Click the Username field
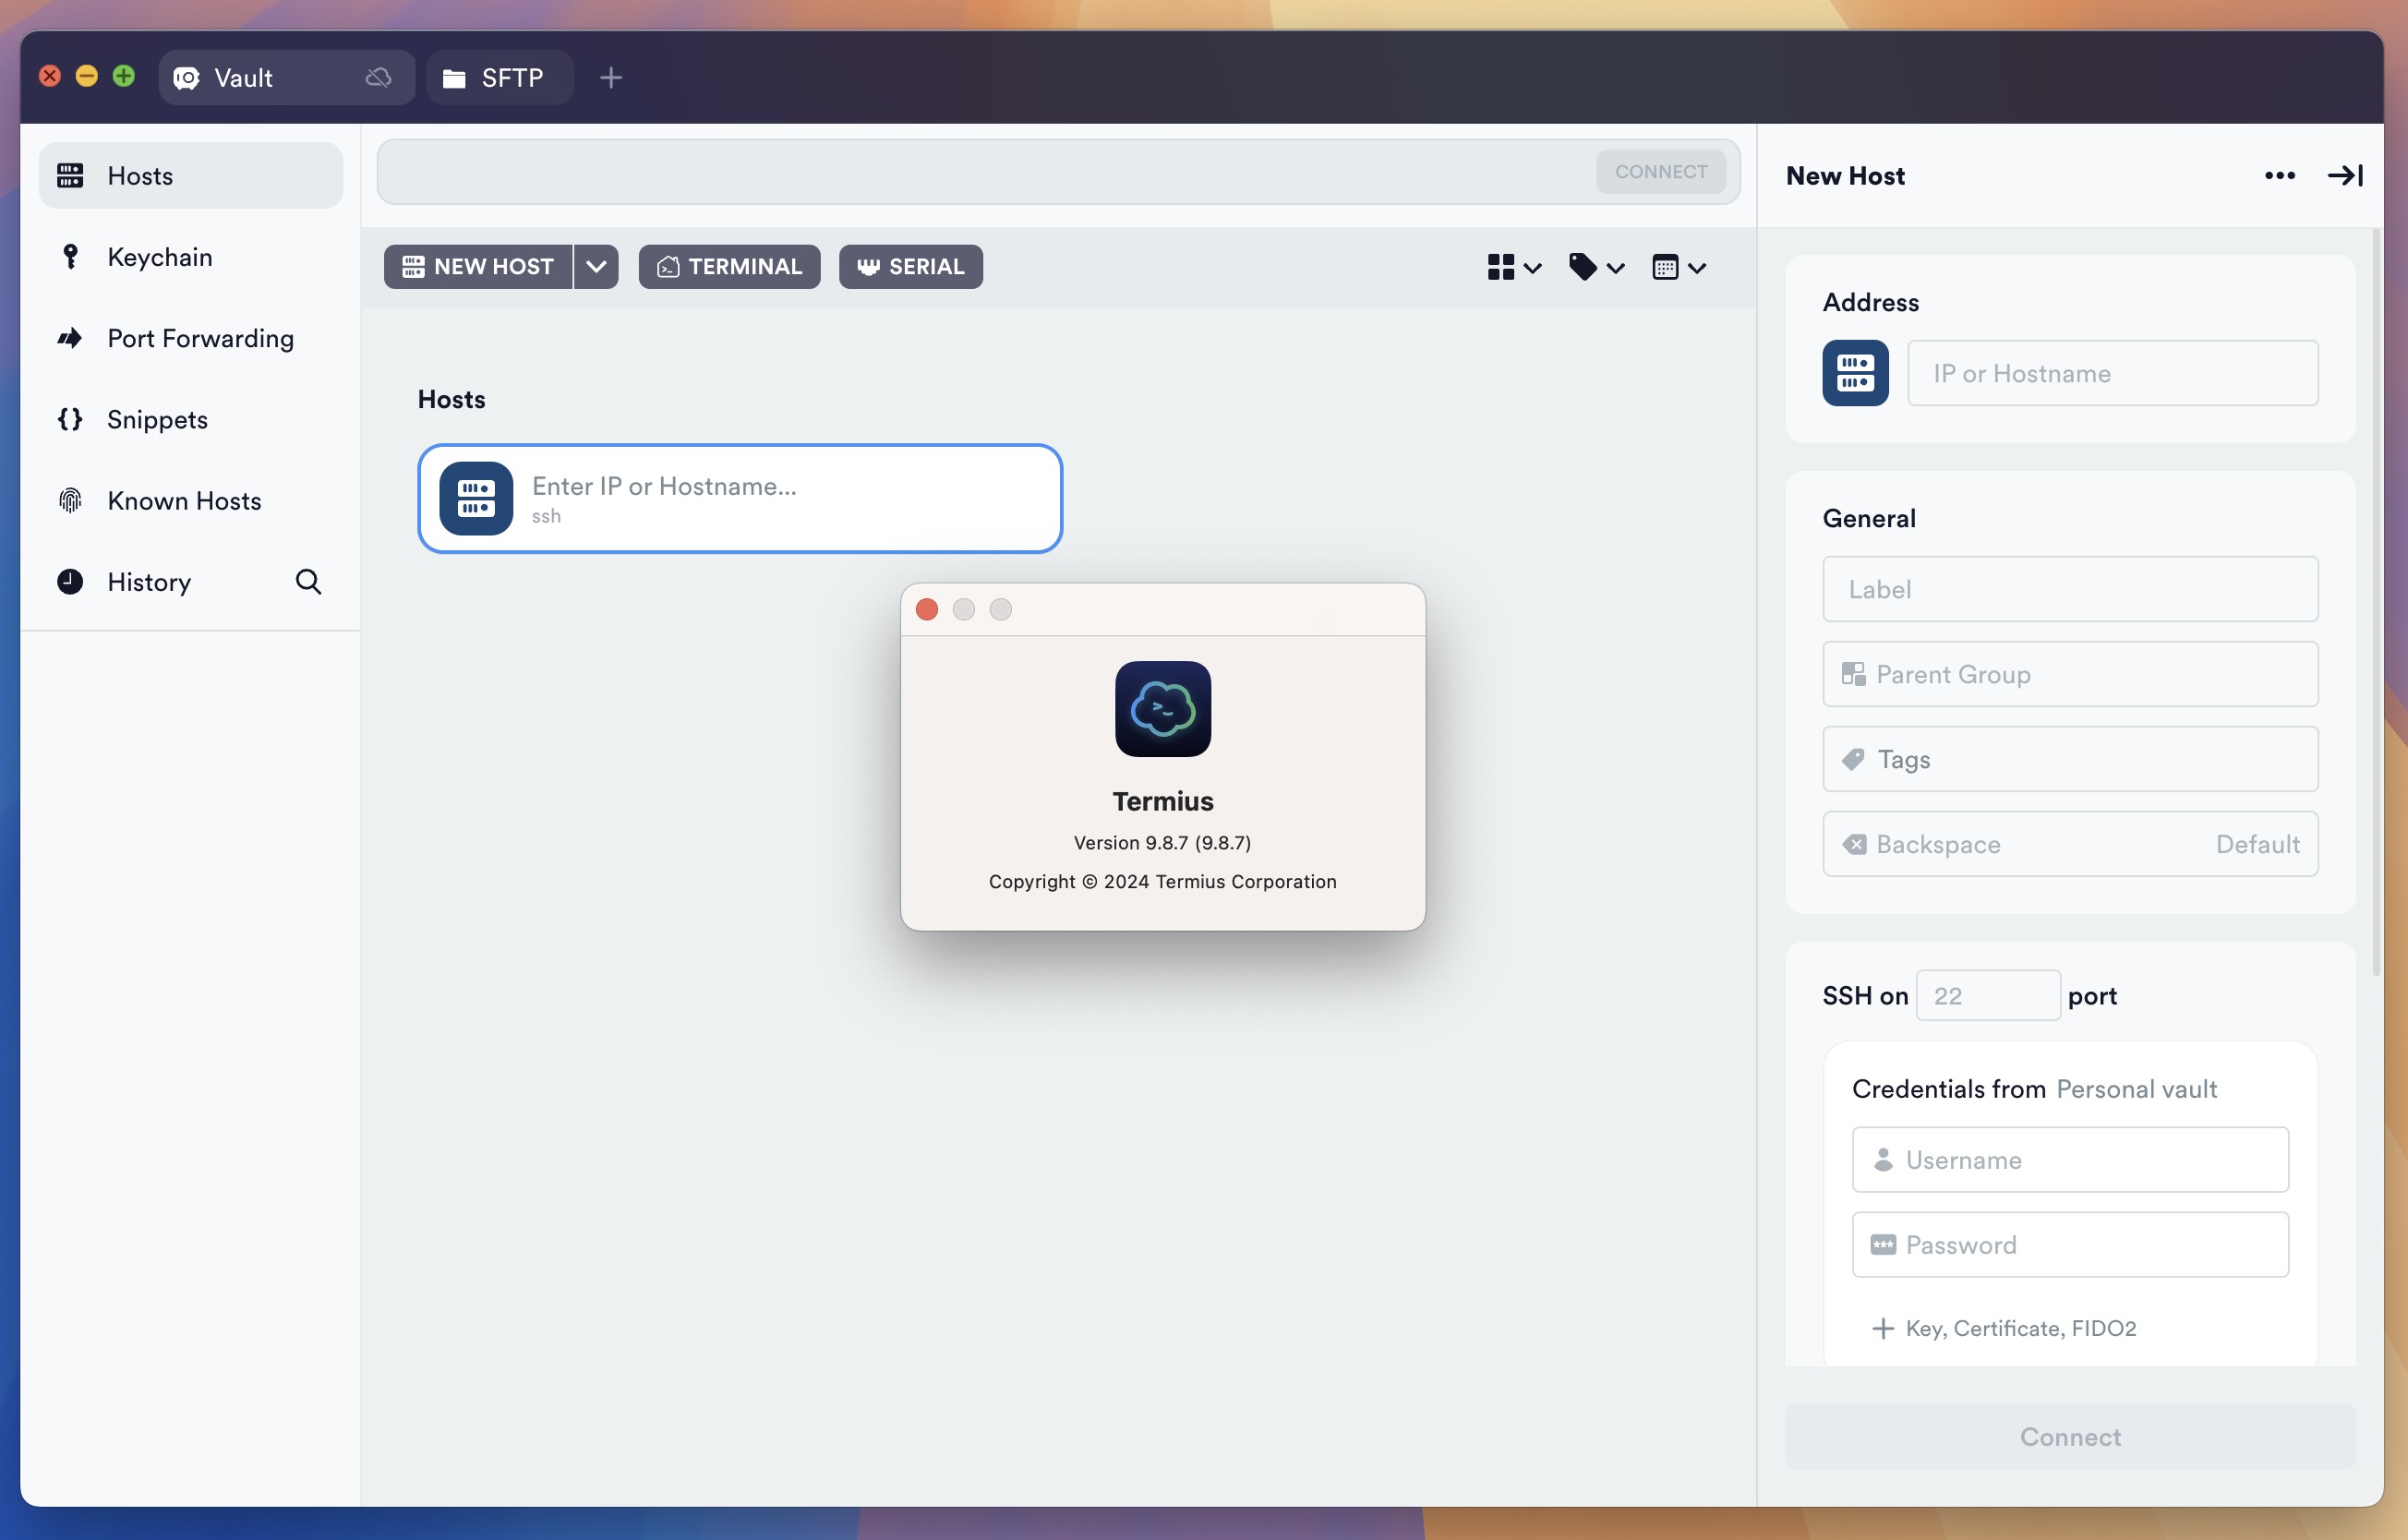 click(x=2070, y=1160)
